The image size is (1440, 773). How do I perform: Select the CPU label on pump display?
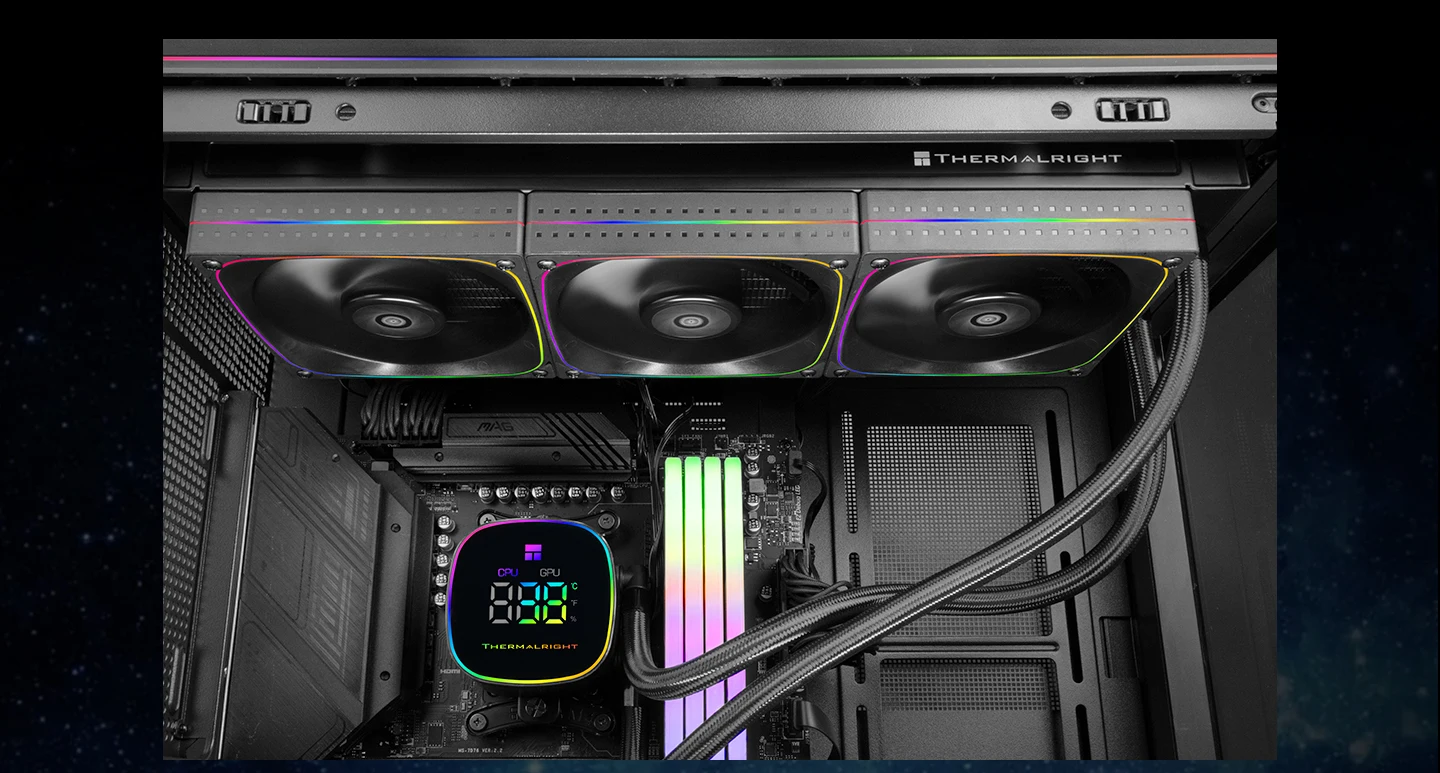[x=509, y=573]
